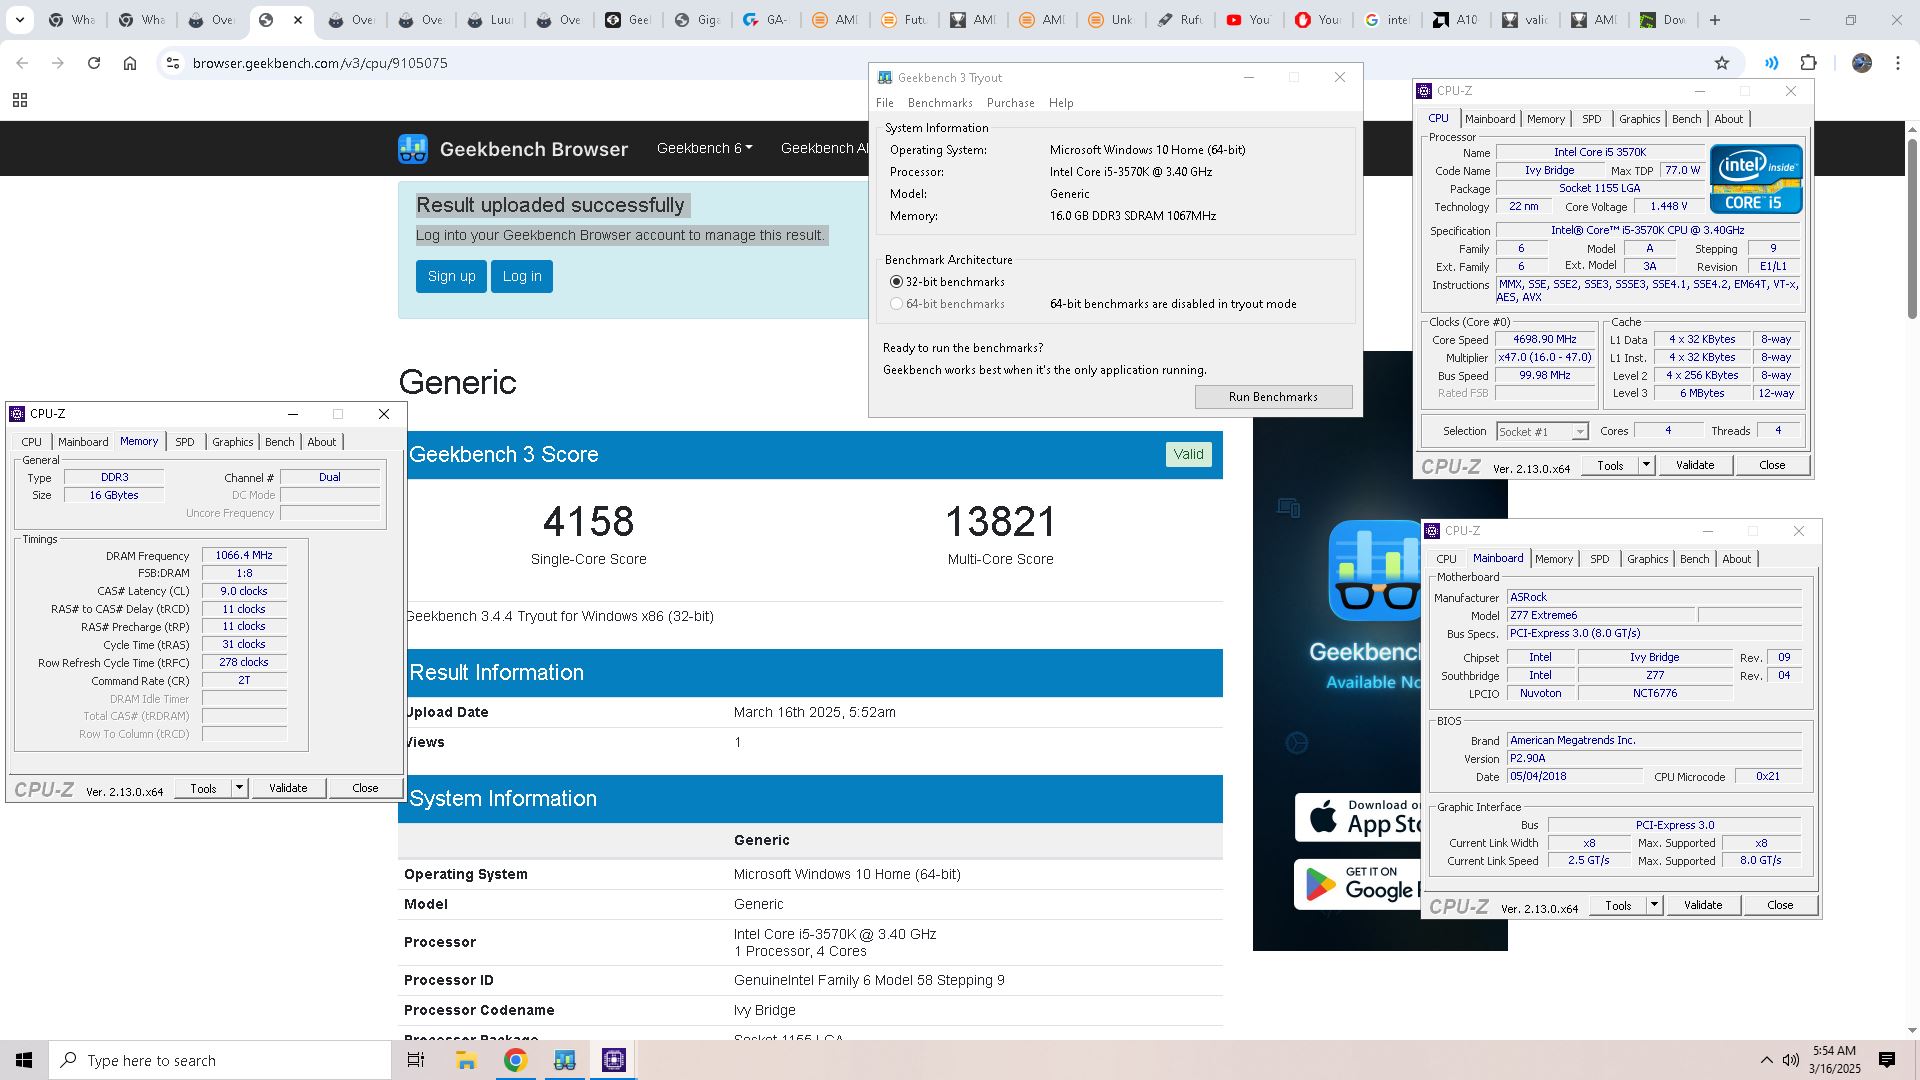Click the Get it on Google Play badge
The image size is (1920, 1080).
(x=1358, y=884)
